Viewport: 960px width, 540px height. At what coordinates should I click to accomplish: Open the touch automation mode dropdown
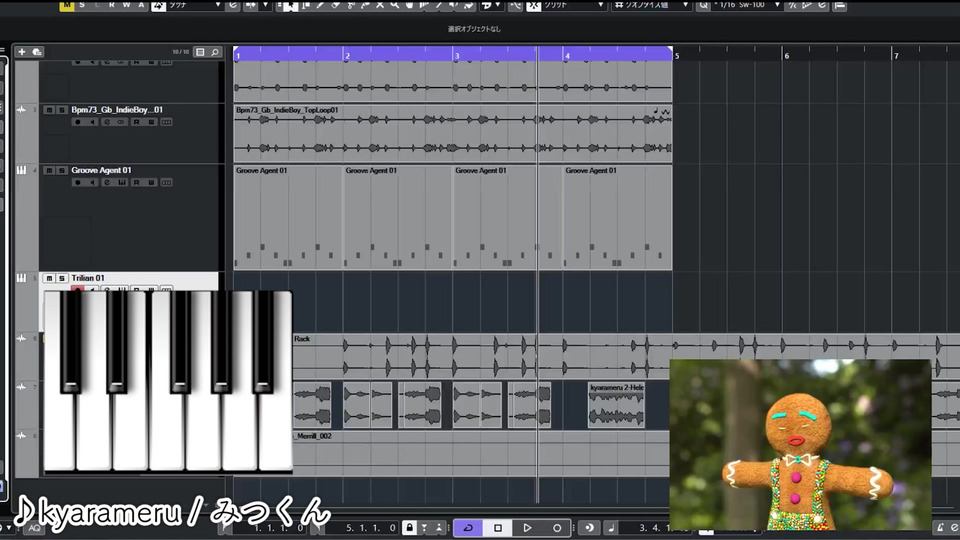tap(193, 5)
